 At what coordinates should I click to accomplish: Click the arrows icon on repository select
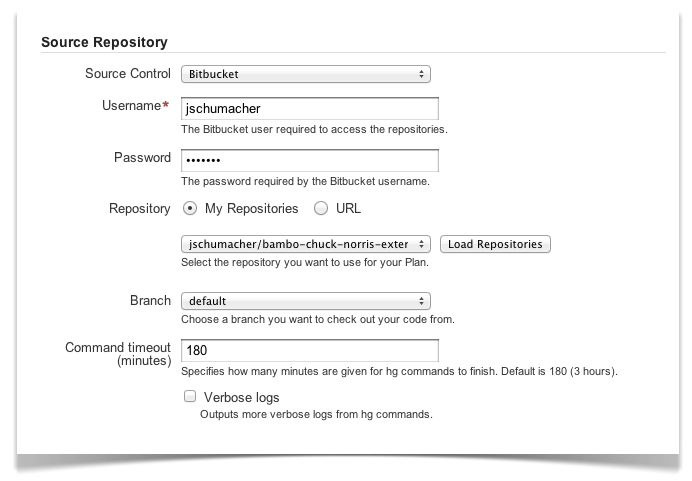click(x=421, y=244)
